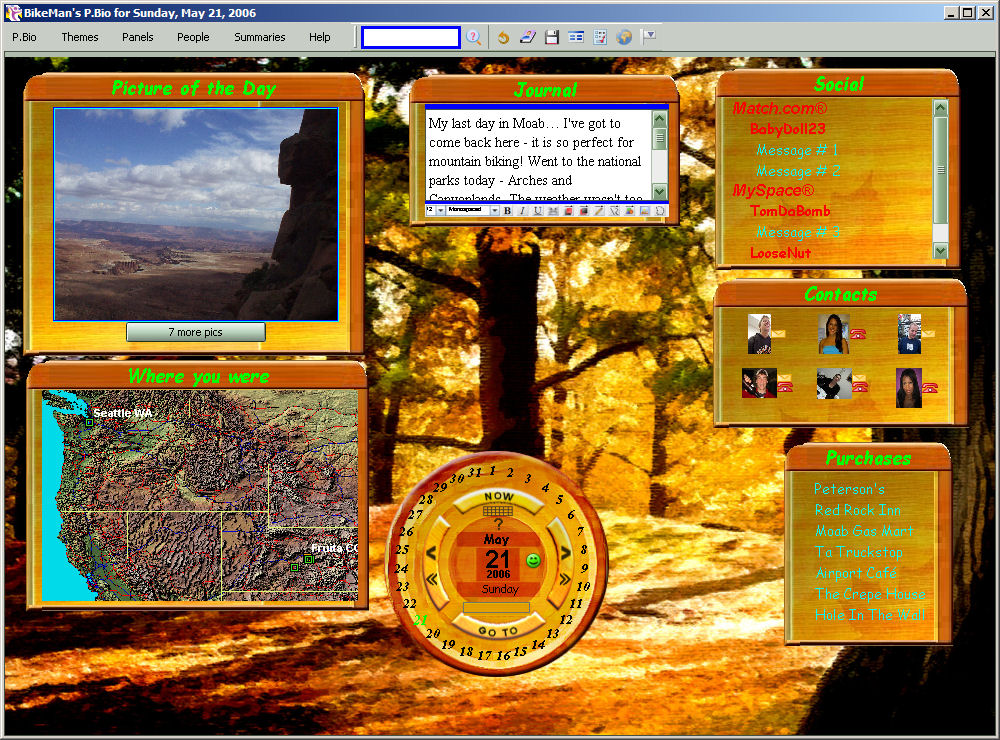Open the toolbar options dropdown arrow
The width and height of the screenshot is (1000, 740).
pyautogui.click(x=649, y=36)
